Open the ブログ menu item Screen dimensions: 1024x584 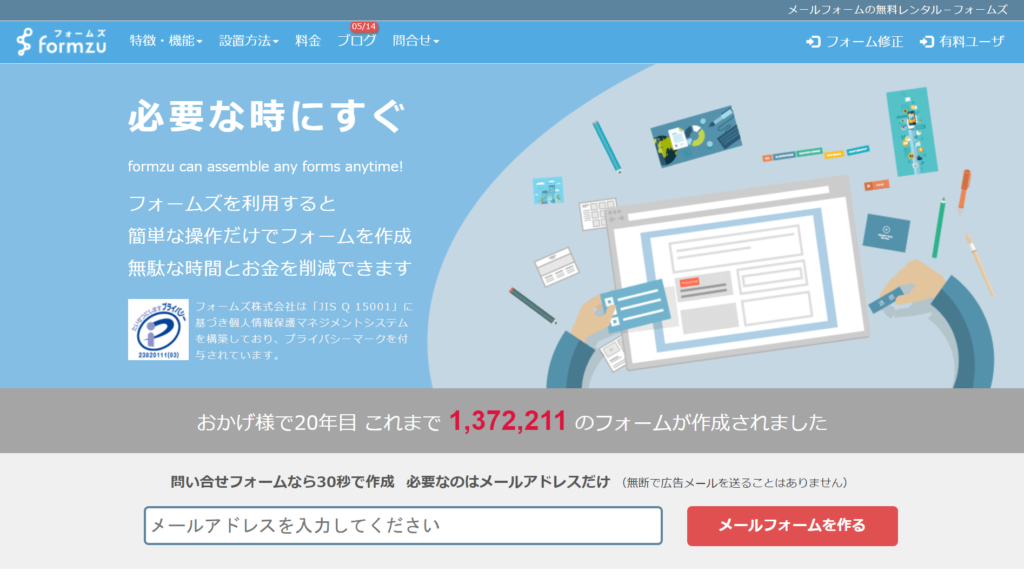(x=357, y=41)
